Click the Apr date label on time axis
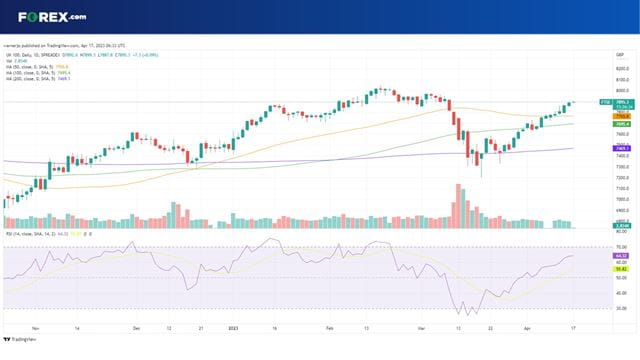Viewport: 640px width, 360px height. tap(527, 328)
